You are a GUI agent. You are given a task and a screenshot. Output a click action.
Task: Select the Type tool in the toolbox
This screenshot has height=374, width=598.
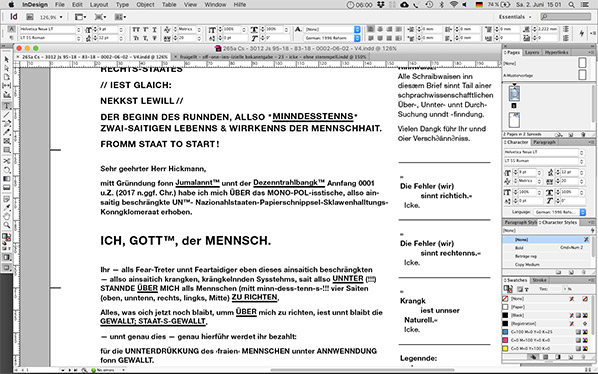(6, 106)
